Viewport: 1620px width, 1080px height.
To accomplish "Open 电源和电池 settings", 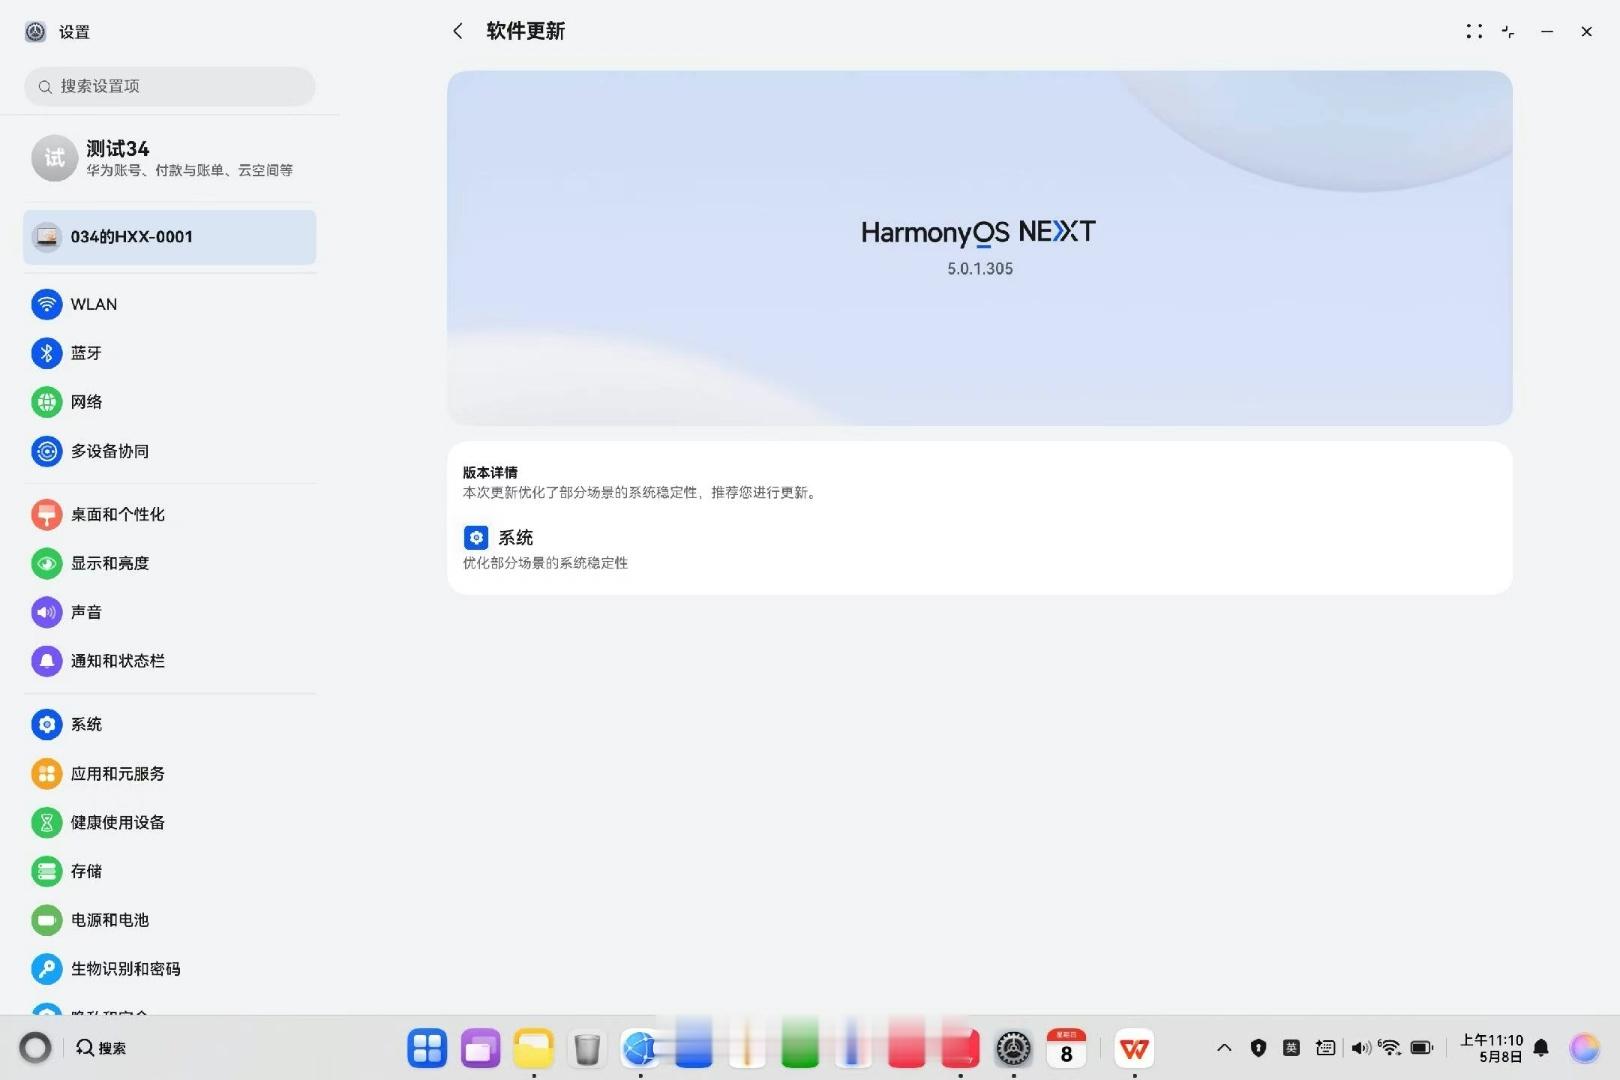I will pyautogui.click(x=170, y=920).
